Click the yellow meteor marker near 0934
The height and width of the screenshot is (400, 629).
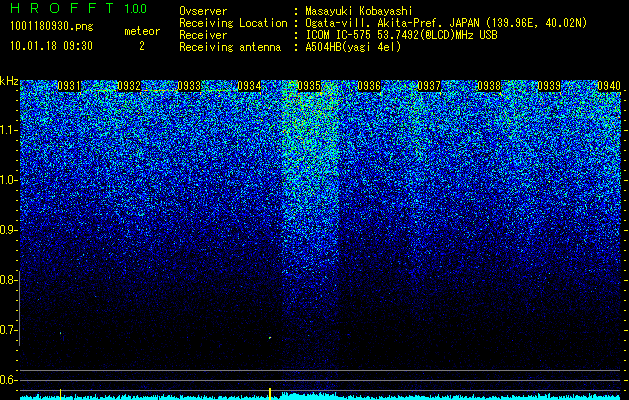(x=270, y=394)
